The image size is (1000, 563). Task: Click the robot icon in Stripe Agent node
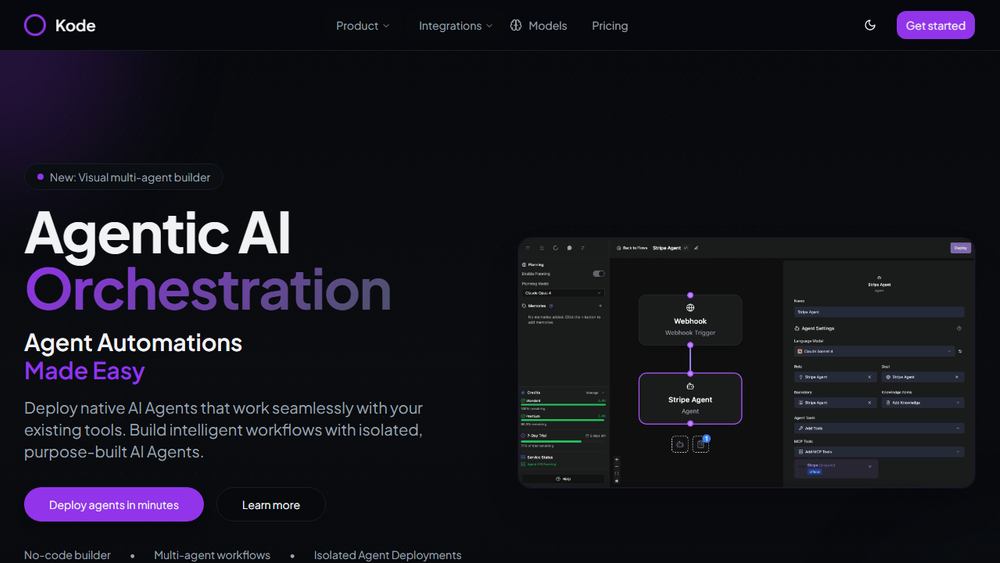[690, 386]
